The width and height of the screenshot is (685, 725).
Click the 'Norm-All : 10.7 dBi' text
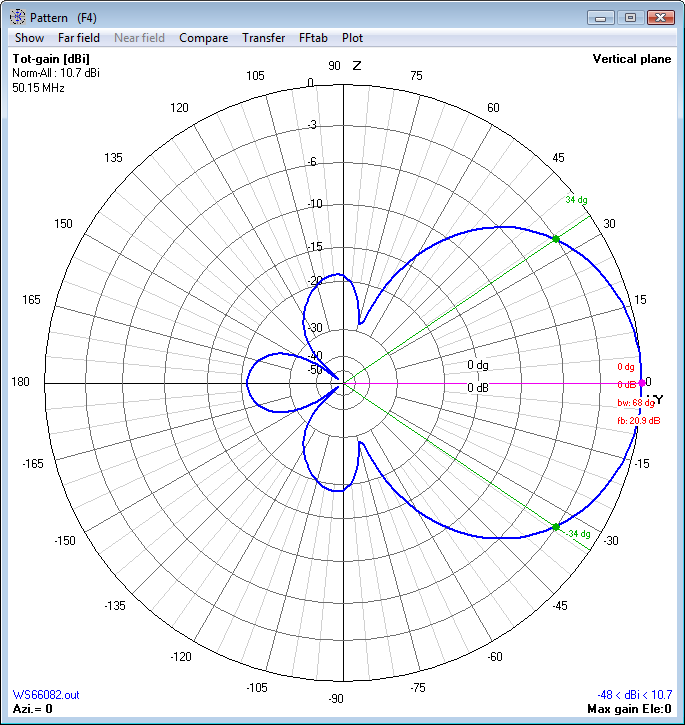pos(56,73)
